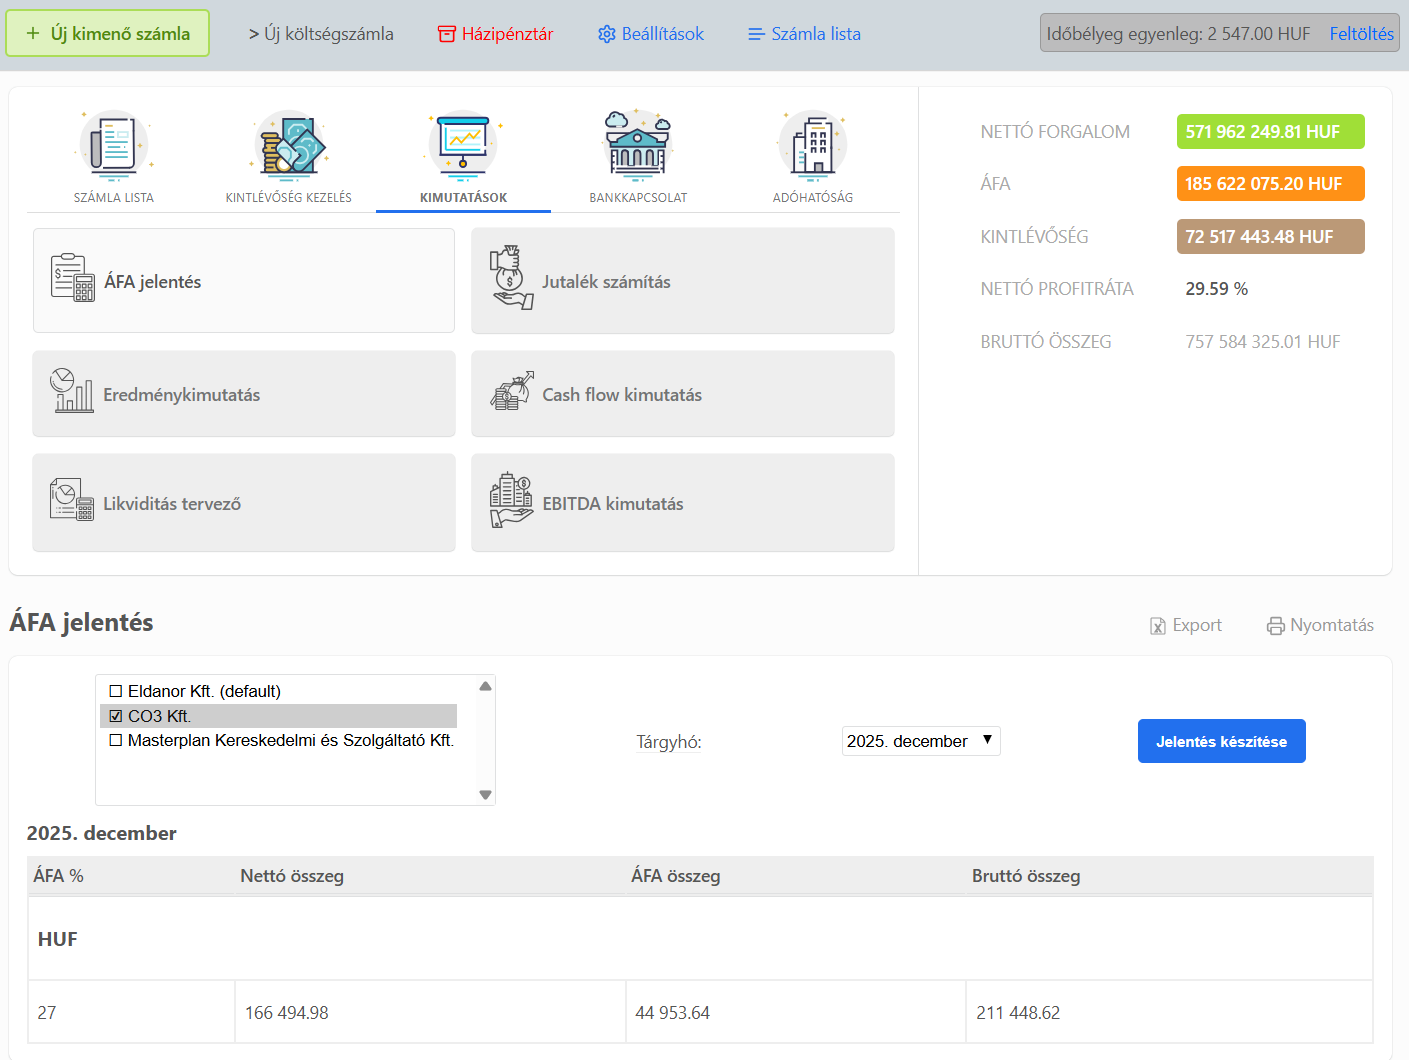Open Számla lista in top menu
The image size is (1409, 1060).
point(804,34)
